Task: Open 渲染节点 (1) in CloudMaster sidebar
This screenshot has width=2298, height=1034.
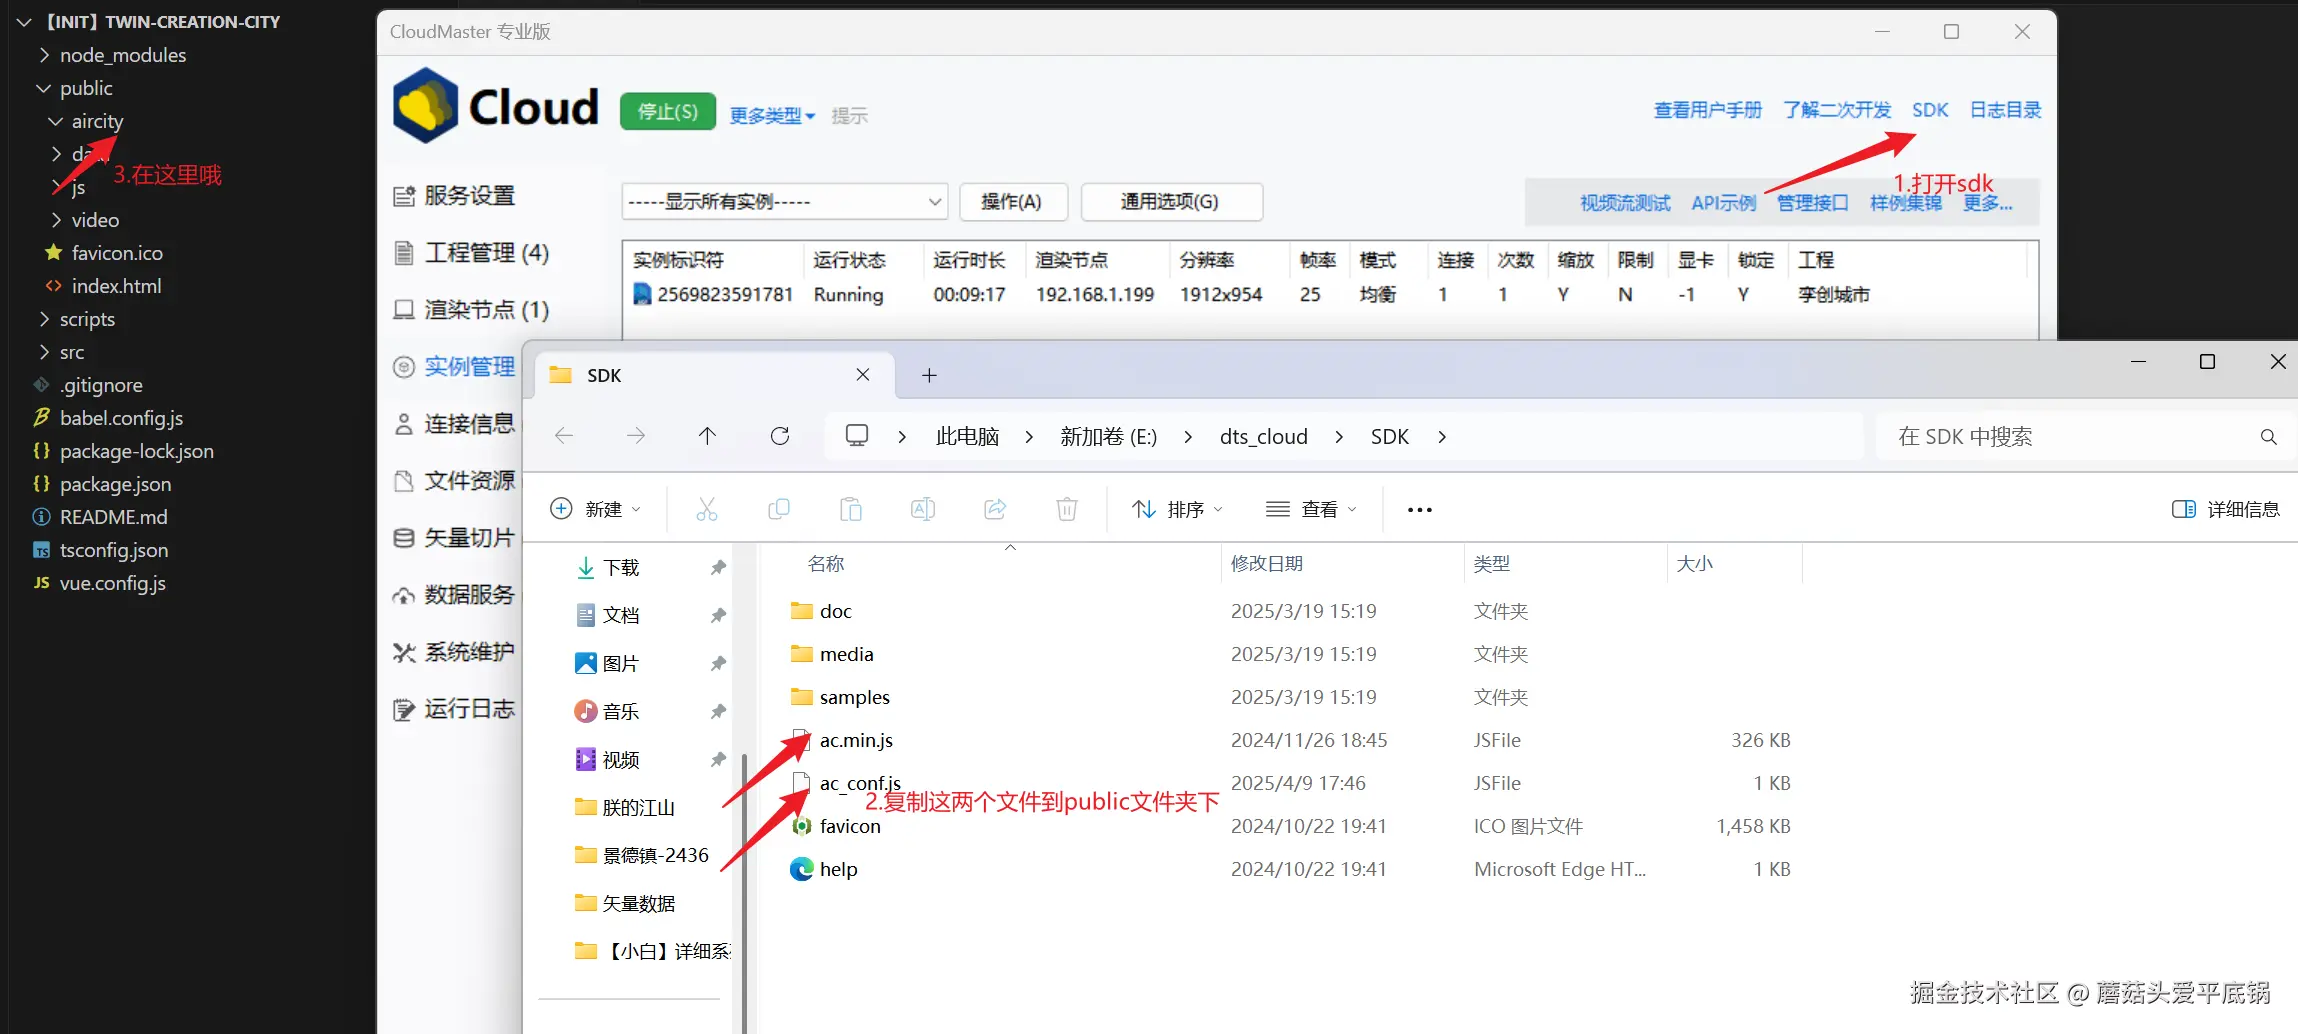Action: 472,310
